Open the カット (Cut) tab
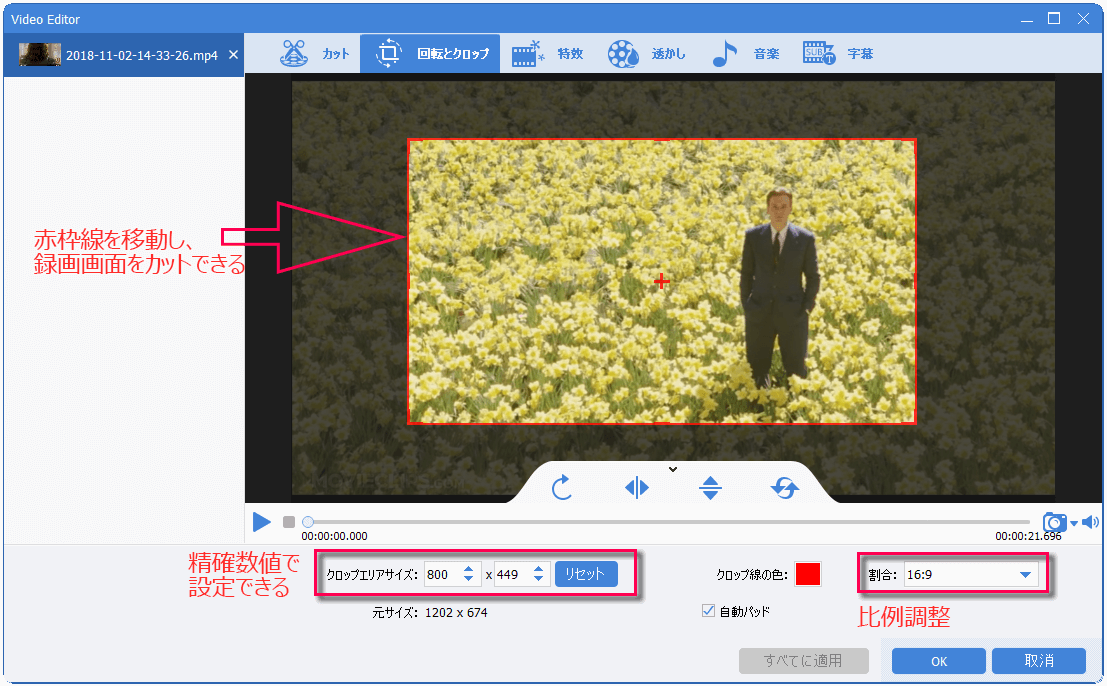Screen dimensions: 1107x686 coord(314,54)
